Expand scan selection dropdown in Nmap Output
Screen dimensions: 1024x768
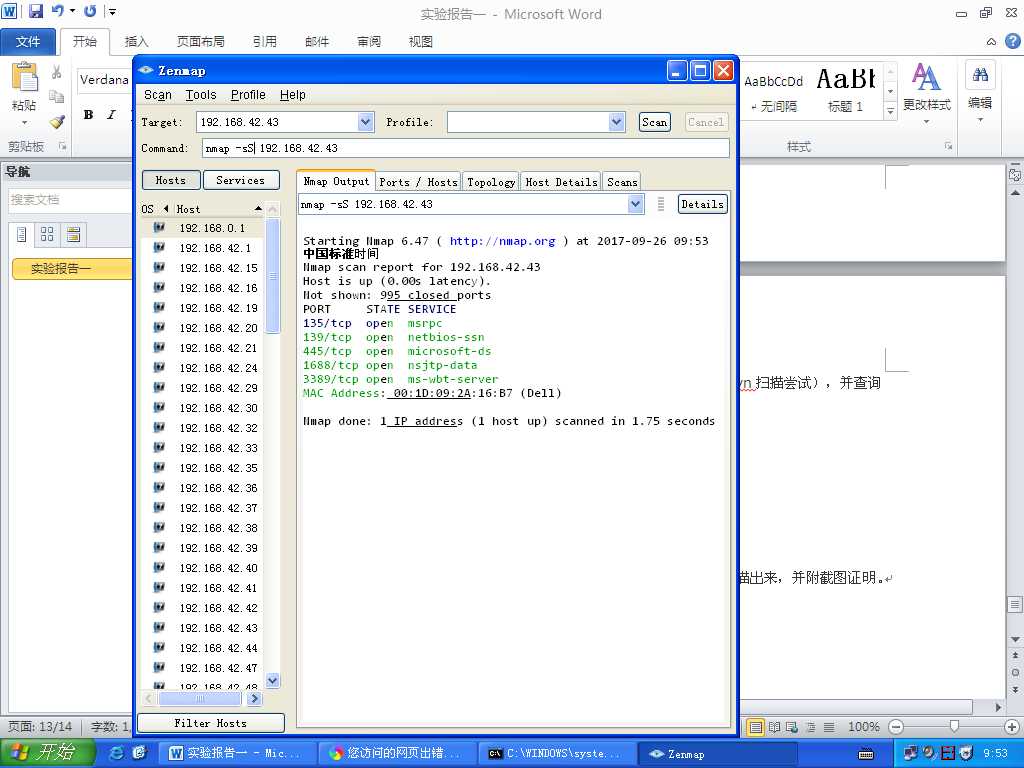[x=635, y=204]
